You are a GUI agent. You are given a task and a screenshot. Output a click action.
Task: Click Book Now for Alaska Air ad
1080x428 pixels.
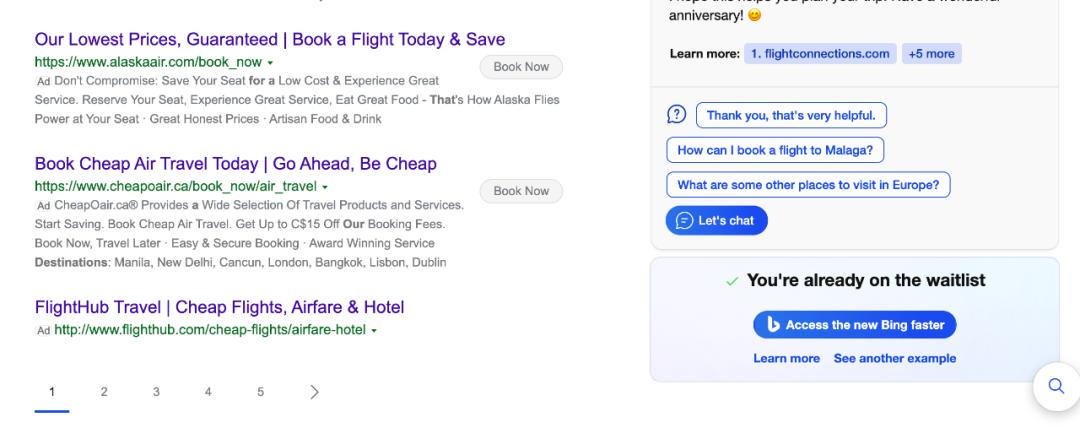click(521, 67)
